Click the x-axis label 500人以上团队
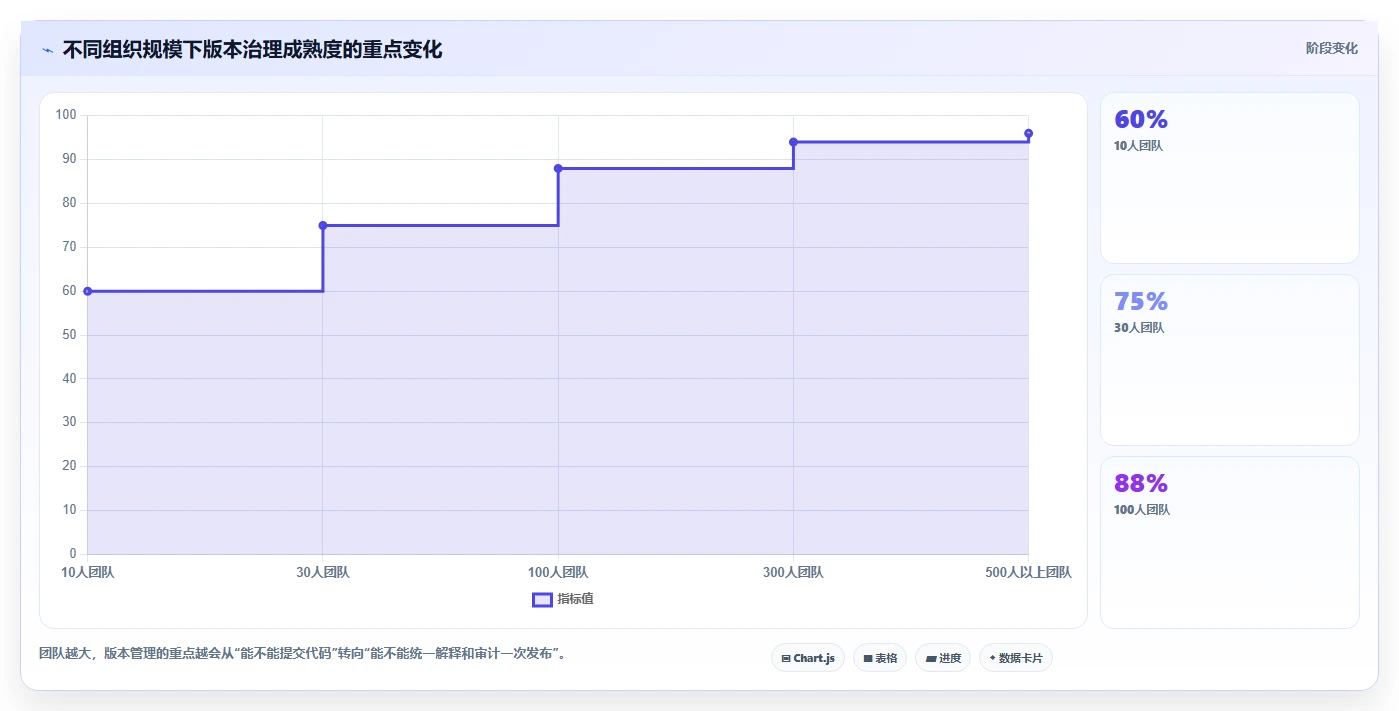The width and height of the screenshot is (1399, 711). click(x=1028, y=572)
